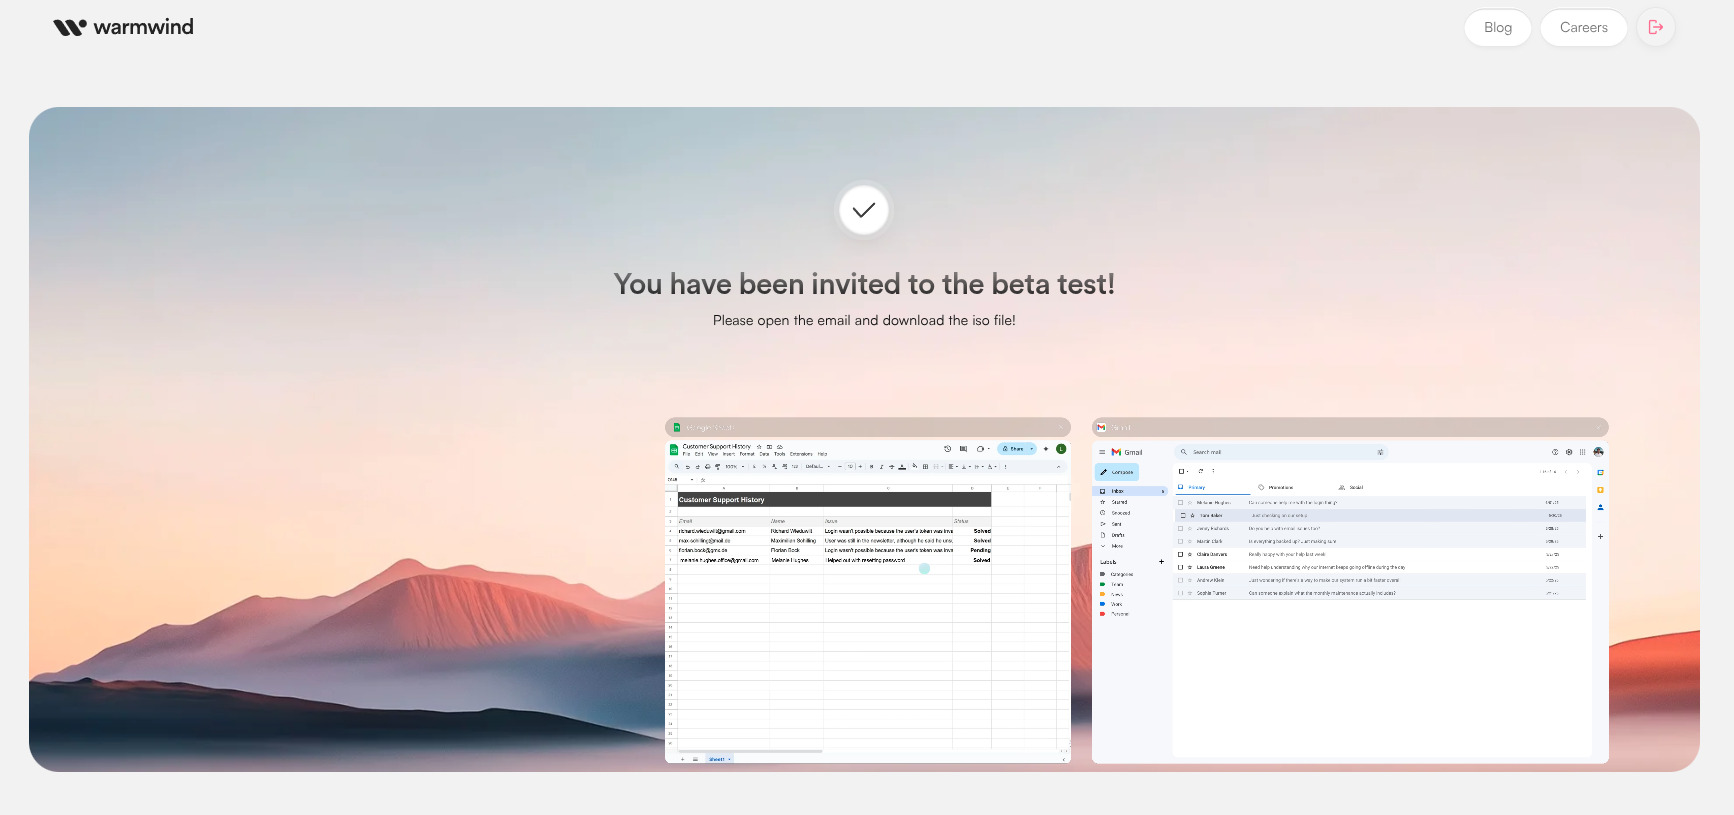Tick the checkbox for Martin Clark's email
1734x815 pixels.
click(x=1180, y=541)
